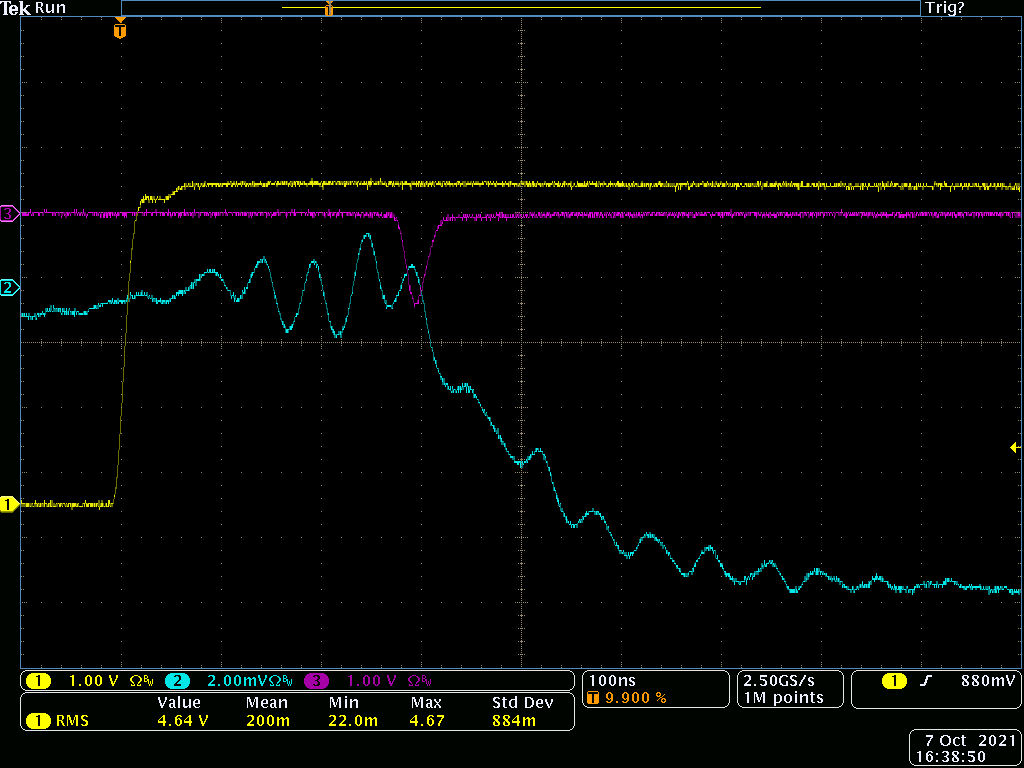1024x768 pixels.
Task: Toggle the channel 2 cyan badge
Action: point(177,681)
